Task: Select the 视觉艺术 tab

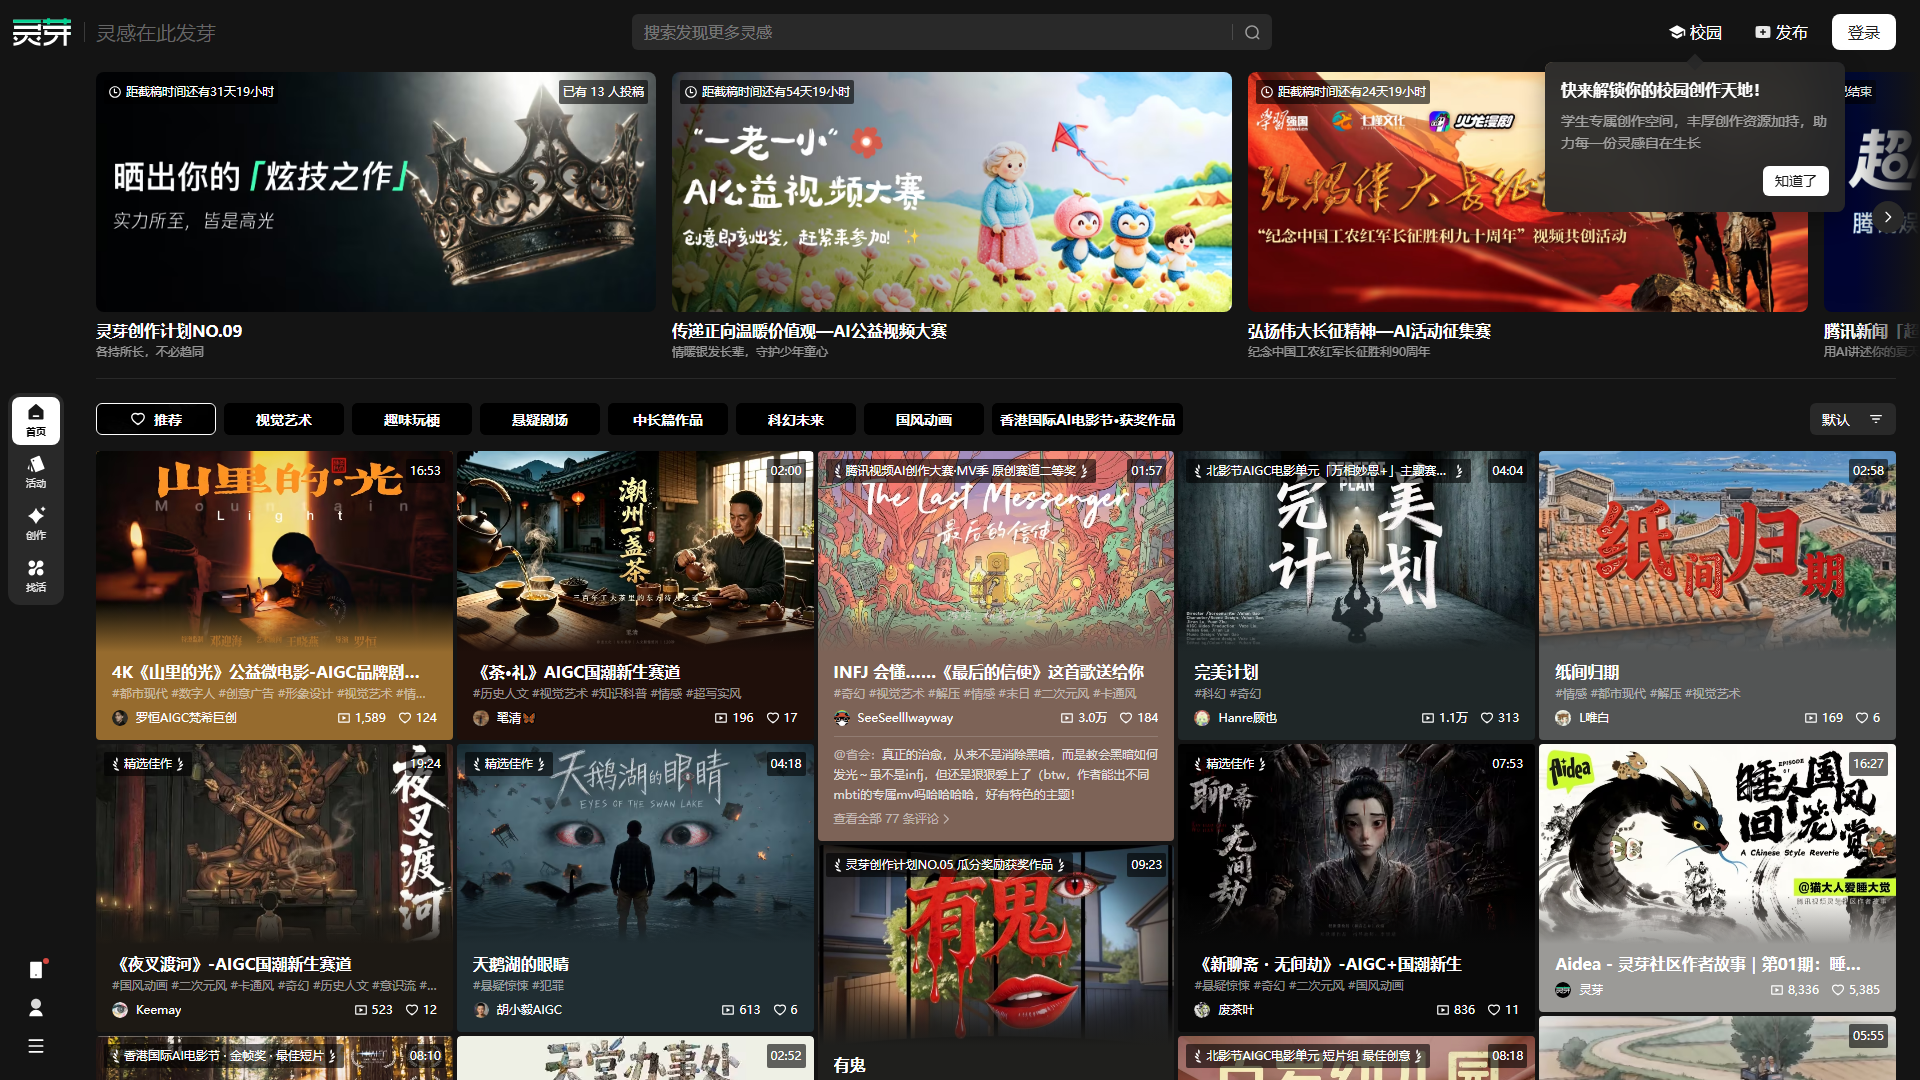Action: pos(284,420)
